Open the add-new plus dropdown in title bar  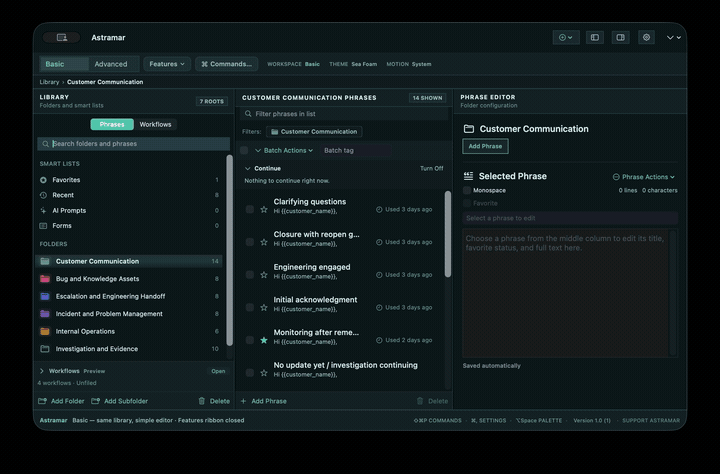click(566, 38)
